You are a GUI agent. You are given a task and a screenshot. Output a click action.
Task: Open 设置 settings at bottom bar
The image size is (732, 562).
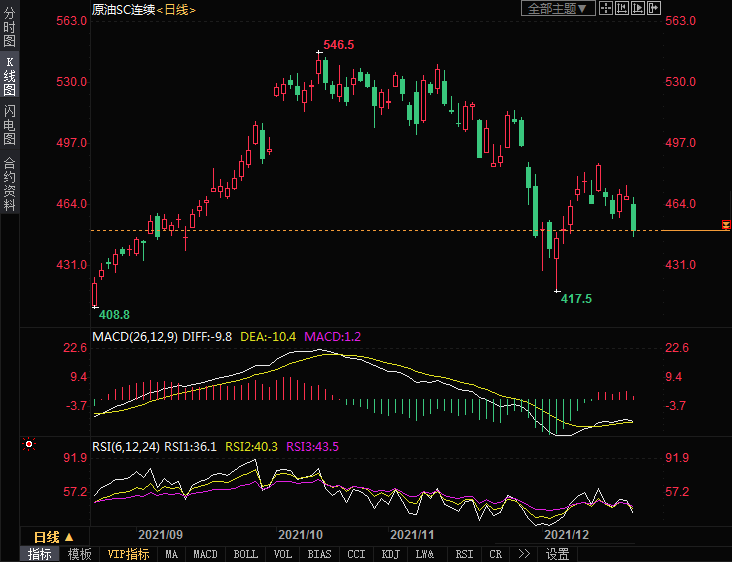(x=558, y=554)
